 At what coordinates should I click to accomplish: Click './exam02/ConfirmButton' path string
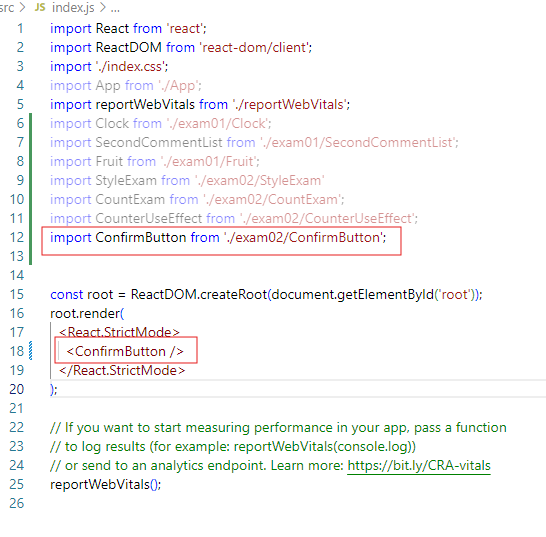coord(304,238)
